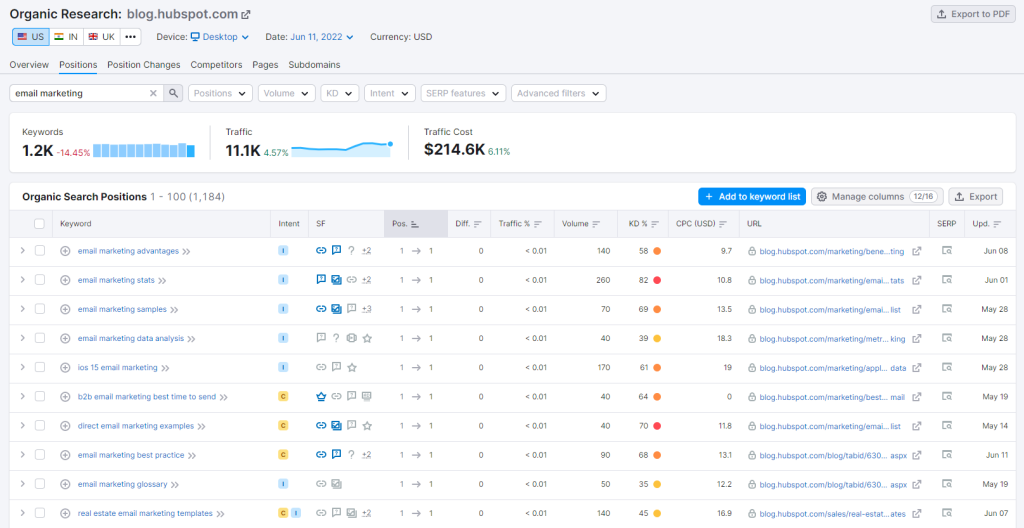The width and height of the screenshot is (1024, 528).
Task: Toggle the select-all header checkbox
Action: (x=40, y=223)
